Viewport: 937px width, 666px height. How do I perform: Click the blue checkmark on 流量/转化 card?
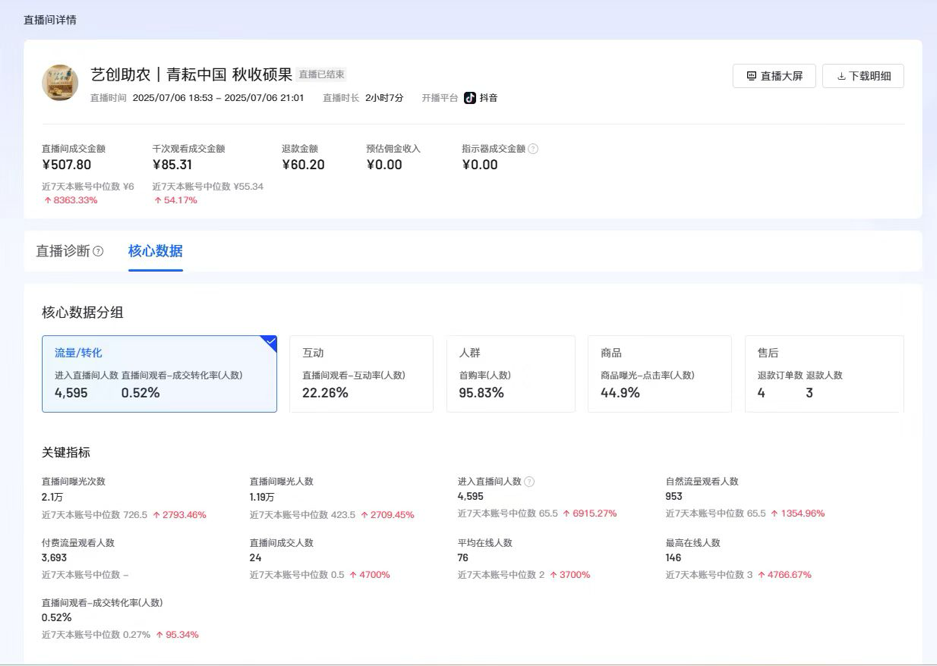pos(269,343)
